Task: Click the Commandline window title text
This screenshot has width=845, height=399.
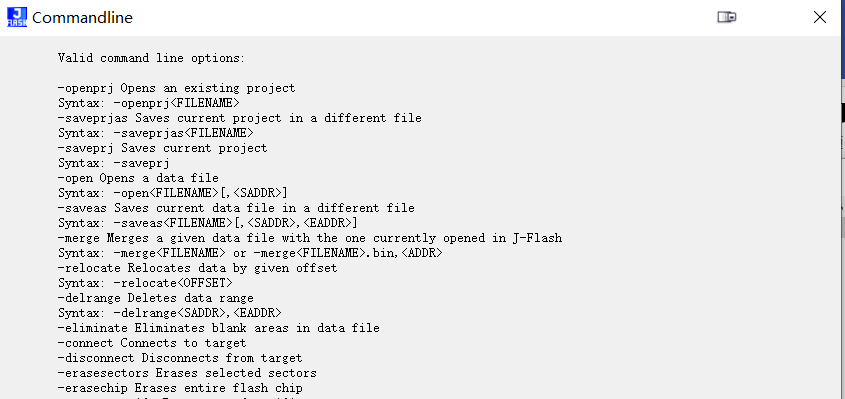Action: pyautogui.click(x=82, y=18)
